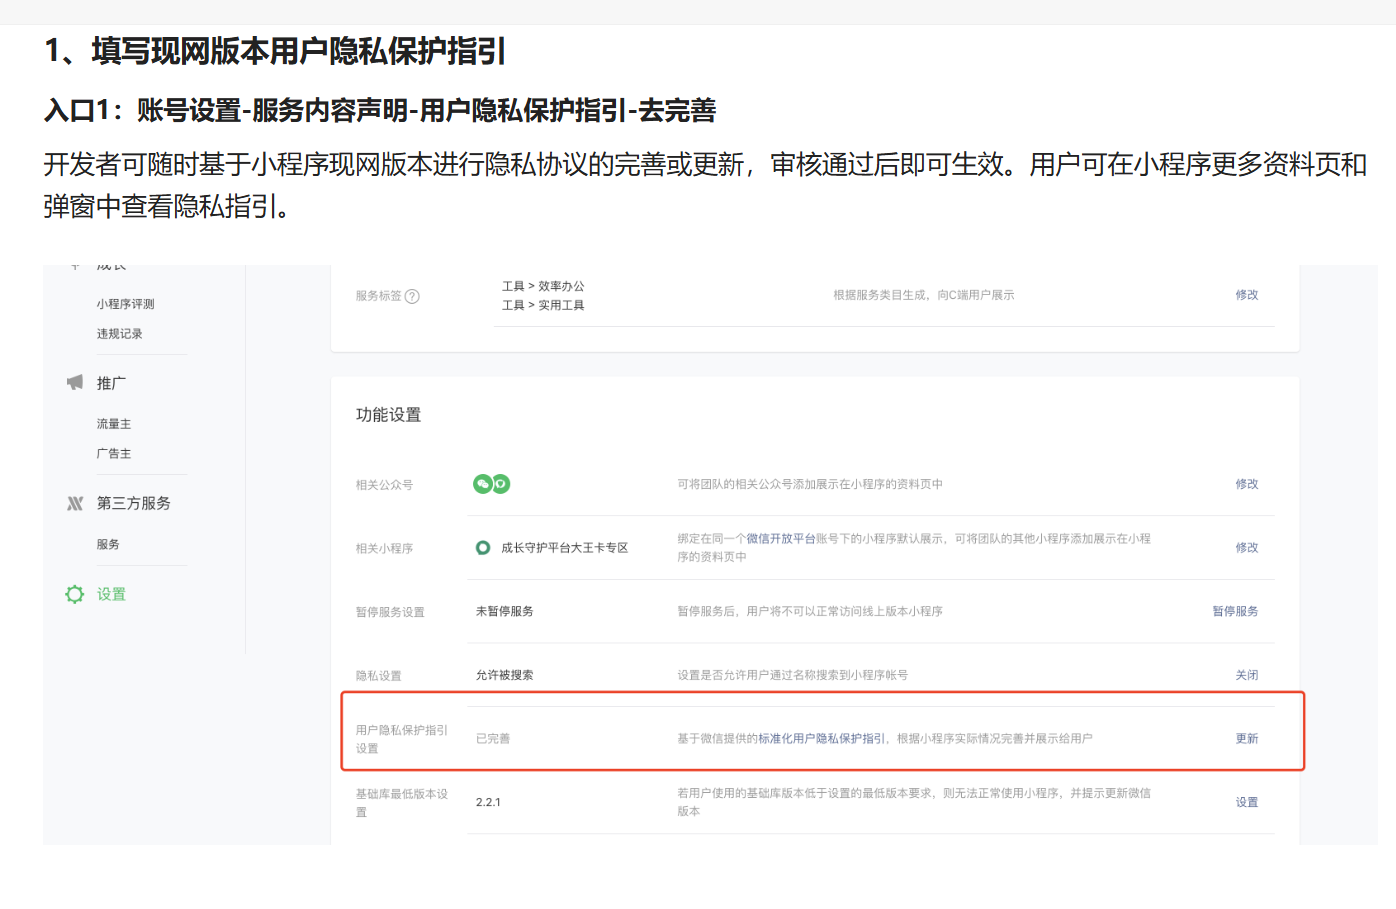
Task: Click 更新 for 用户隐私保护指引设置
Action: tap(1247, 739)
